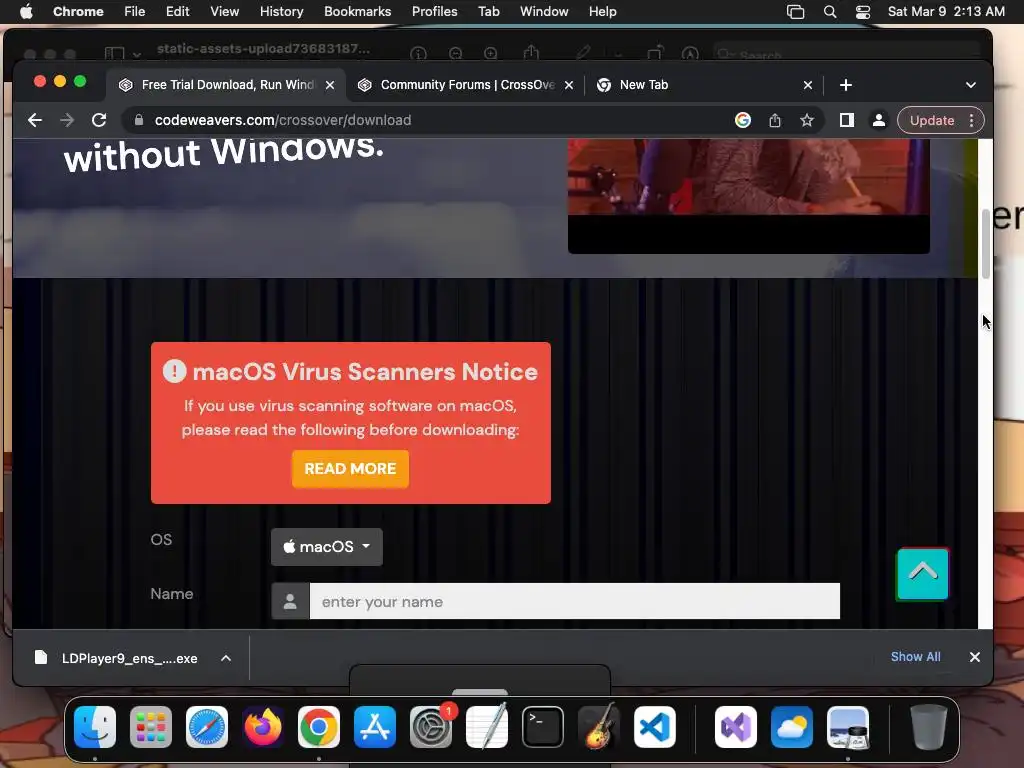Close the New Tab tab

point(808,85)
